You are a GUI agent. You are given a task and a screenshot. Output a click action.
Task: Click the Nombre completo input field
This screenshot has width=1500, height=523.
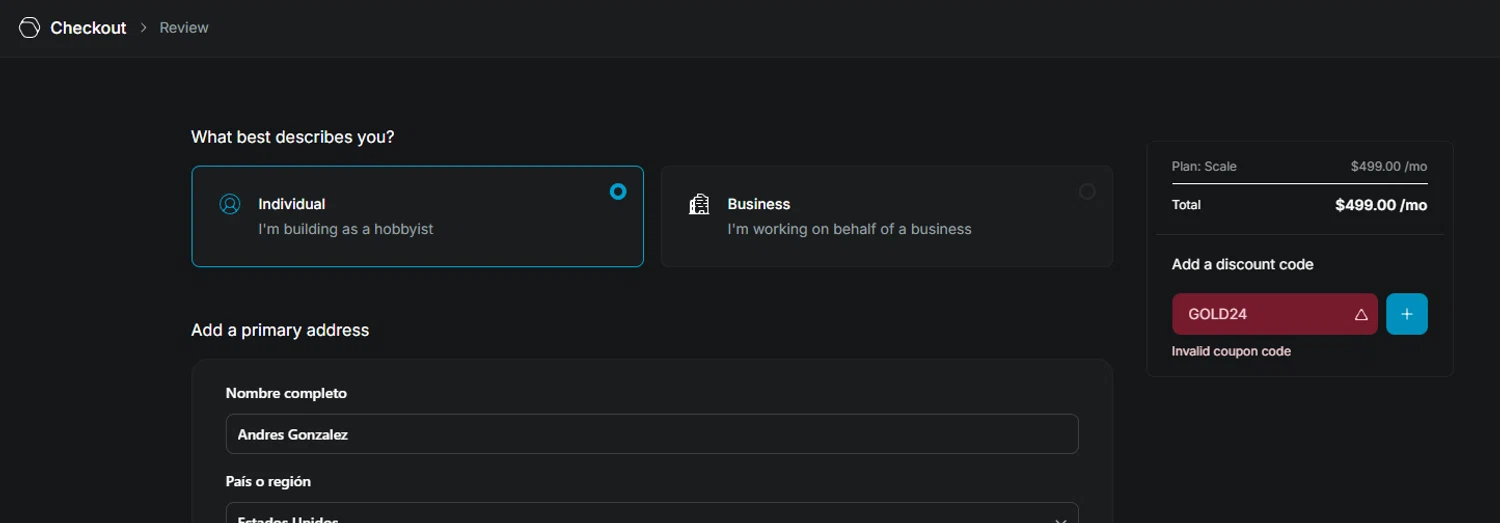pos(652,434)
